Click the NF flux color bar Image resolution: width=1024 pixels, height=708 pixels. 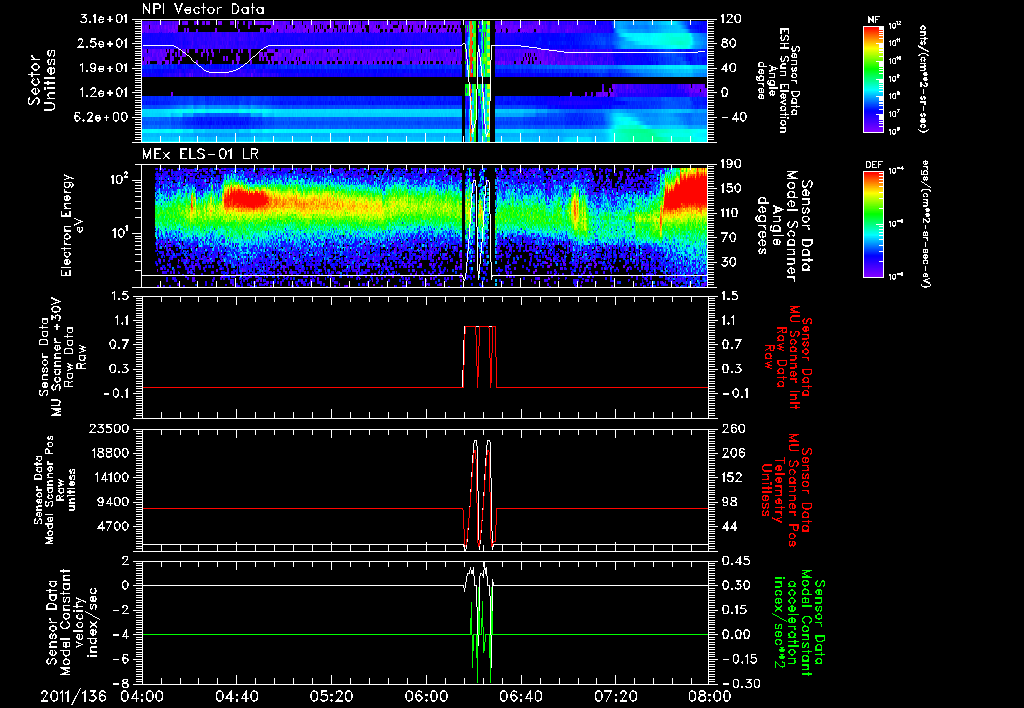873,79
